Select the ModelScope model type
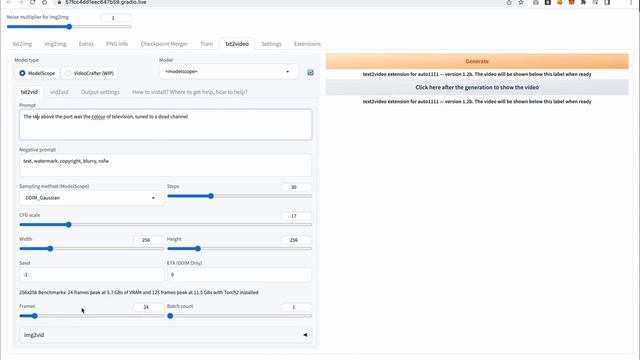Viewport: 640px width, 360px height. pyautogui.click(x=37, y=73)
